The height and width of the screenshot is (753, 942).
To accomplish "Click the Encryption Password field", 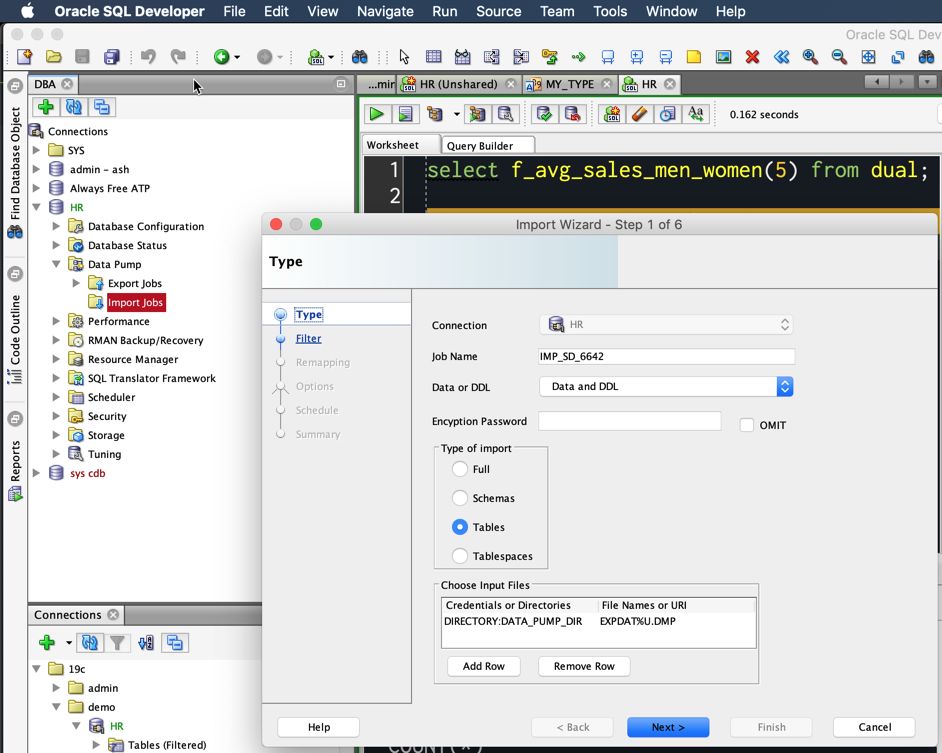I will click(630, 421).
